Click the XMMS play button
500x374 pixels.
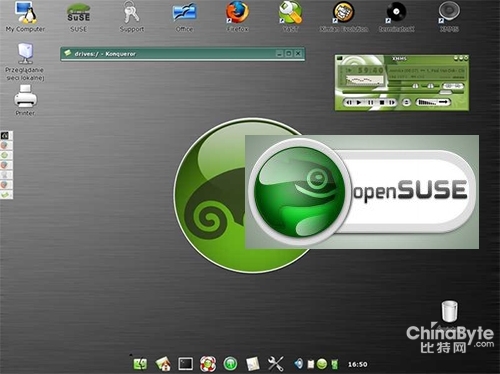pyautogui.click(x=359, y=103)
